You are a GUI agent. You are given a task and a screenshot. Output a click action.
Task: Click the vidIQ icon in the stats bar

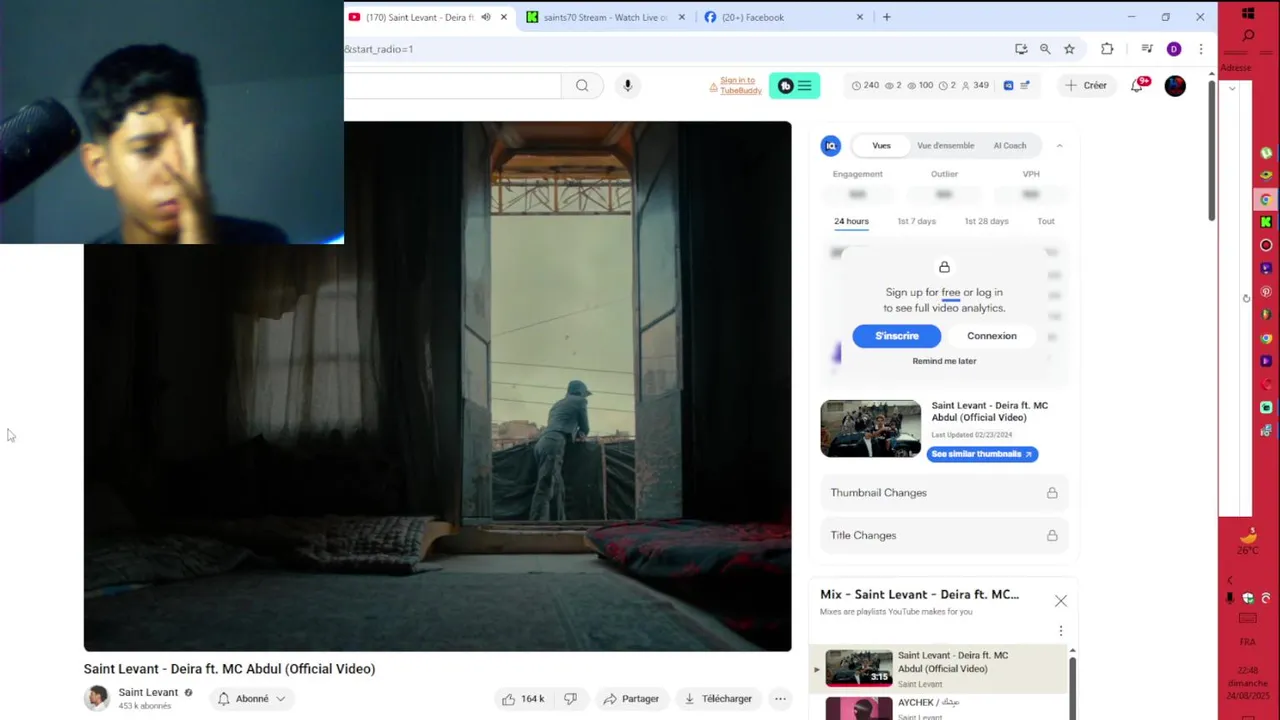pos(1008,86)
